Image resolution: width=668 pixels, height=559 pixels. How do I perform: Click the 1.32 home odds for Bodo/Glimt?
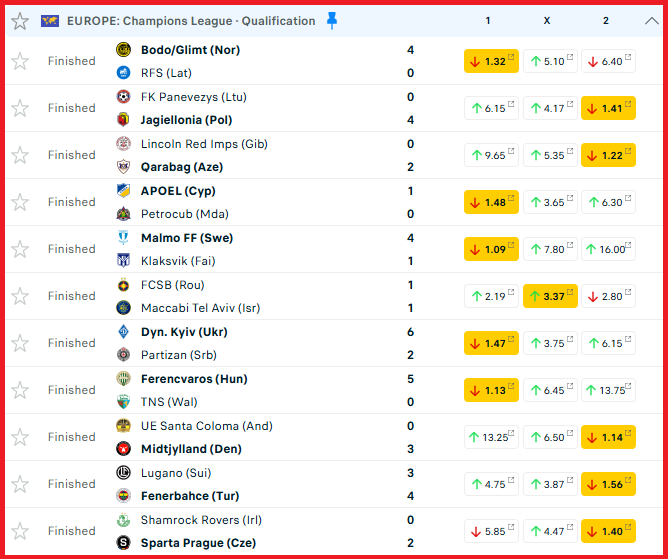491,61
